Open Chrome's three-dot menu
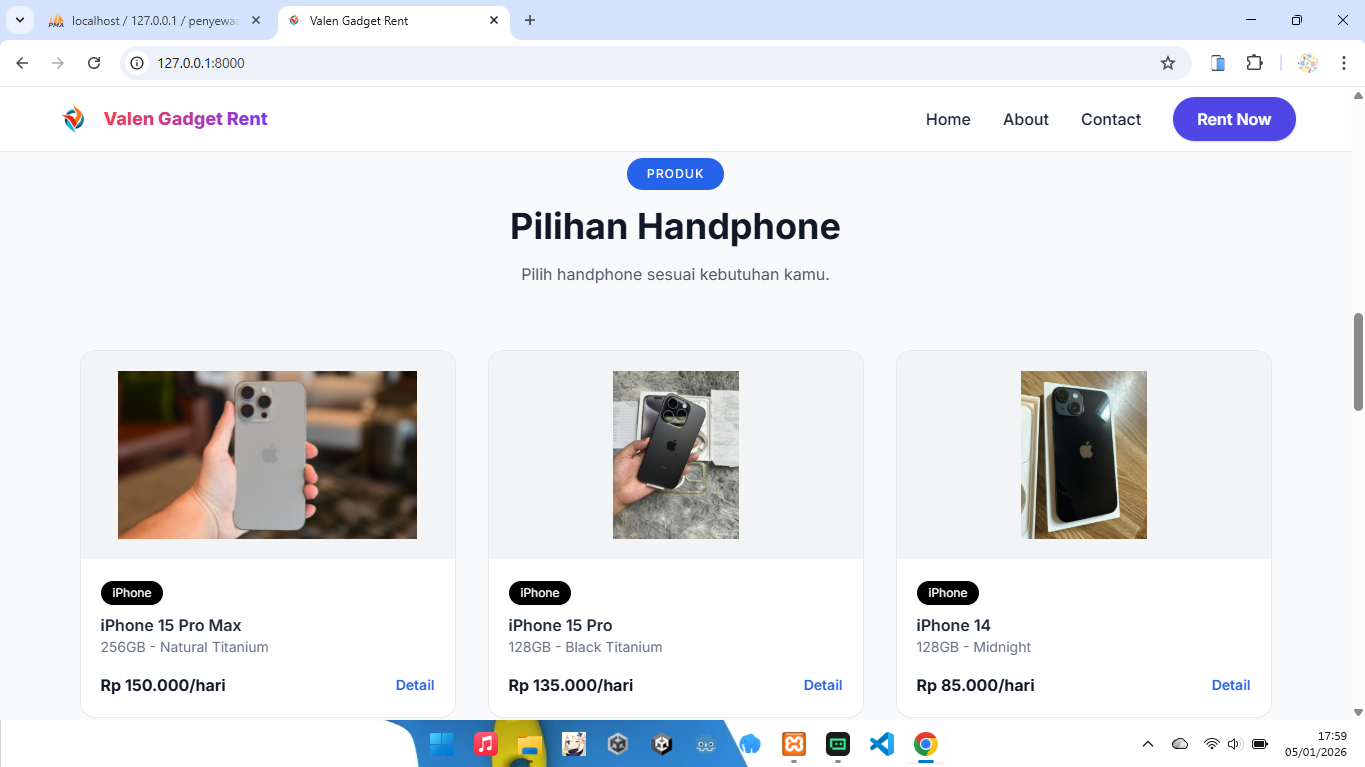The image size is (1365, 767). pyautogui.click(x=1344, y=63)
